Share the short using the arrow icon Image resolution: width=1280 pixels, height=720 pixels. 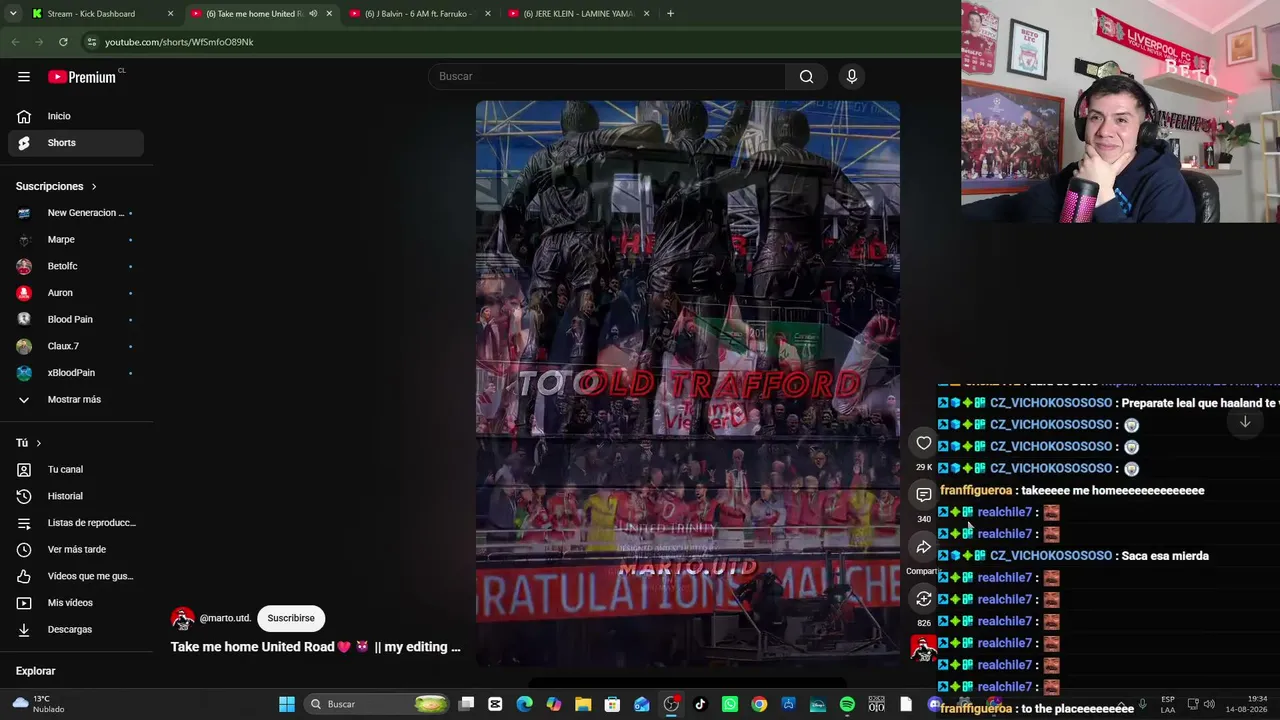pos(923,547)
